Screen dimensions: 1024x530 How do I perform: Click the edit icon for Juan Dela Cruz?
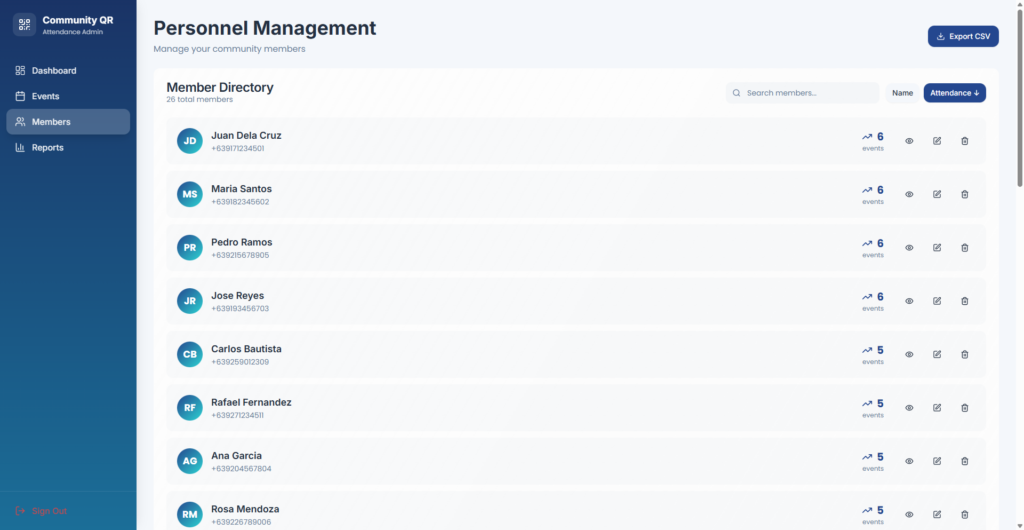click(x=937, y=141)
